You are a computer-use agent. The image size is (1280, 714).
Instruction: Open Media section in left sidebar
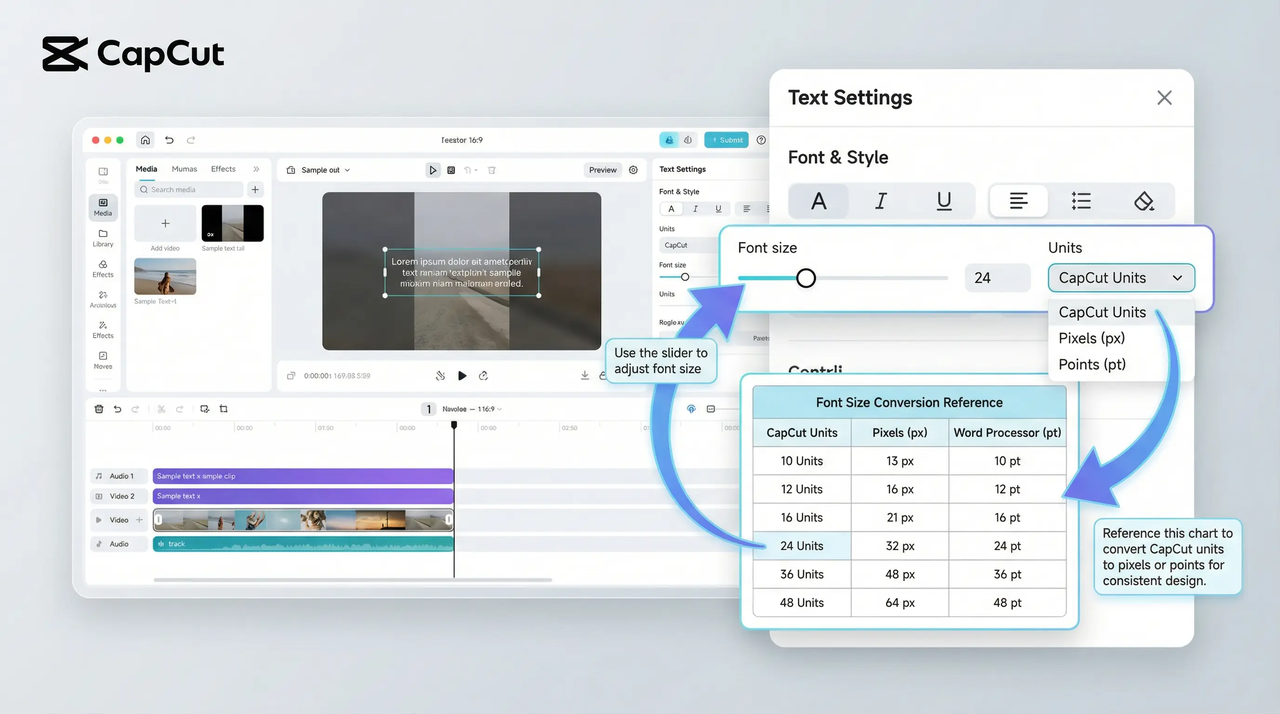click(x=103, y=207)
